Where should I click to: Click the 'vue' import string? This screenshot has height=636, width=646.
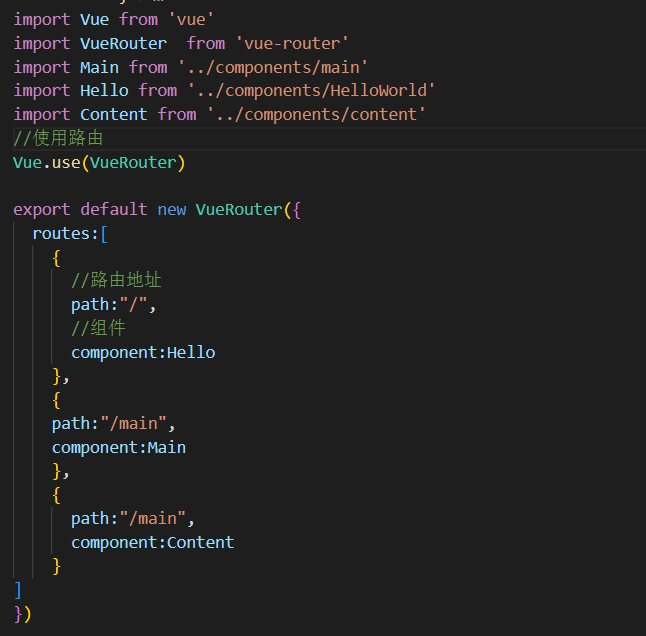(x=191, y=19)
